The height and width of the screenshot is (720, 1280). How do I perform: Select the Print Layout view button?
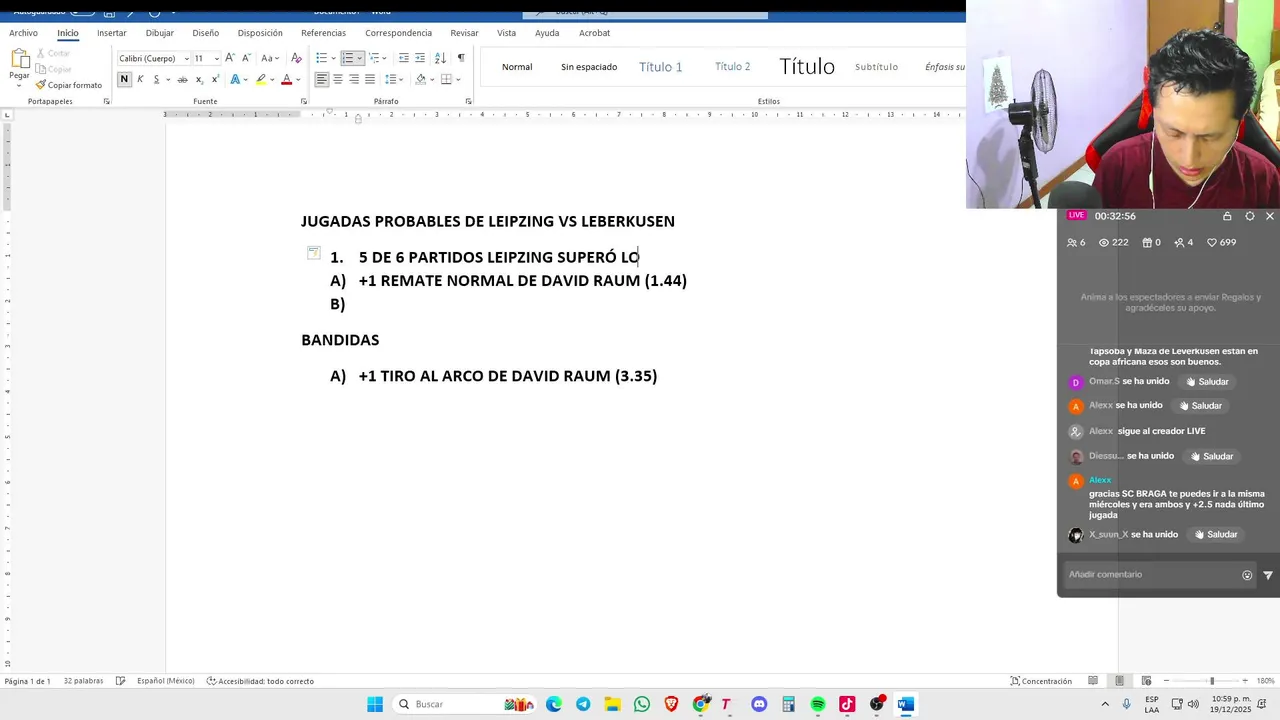pyautogui.click(x=1119, y=681)
